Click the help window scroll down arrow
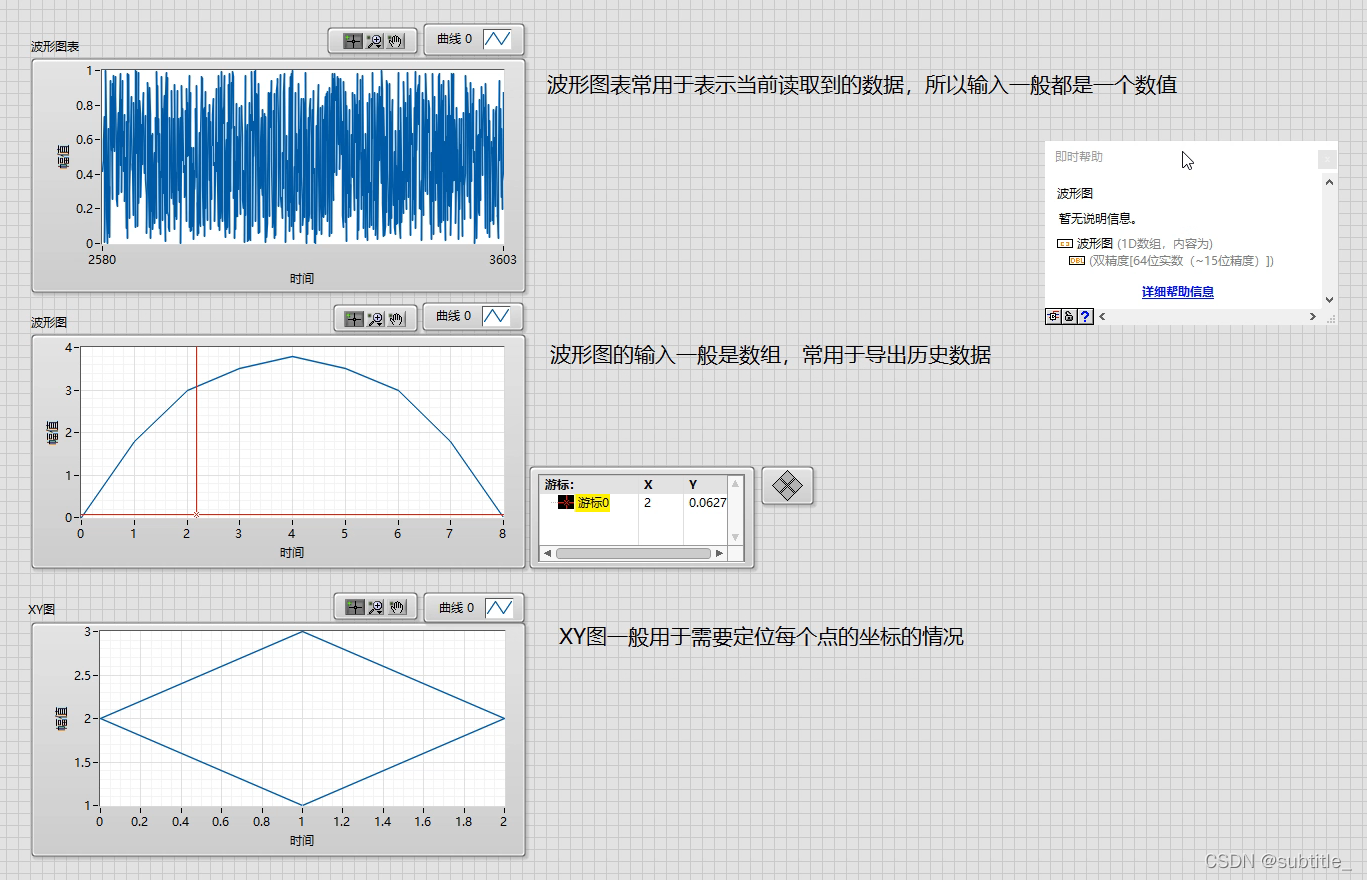The height and width of the screenshot is (880, 1367). coord(1329,299)
